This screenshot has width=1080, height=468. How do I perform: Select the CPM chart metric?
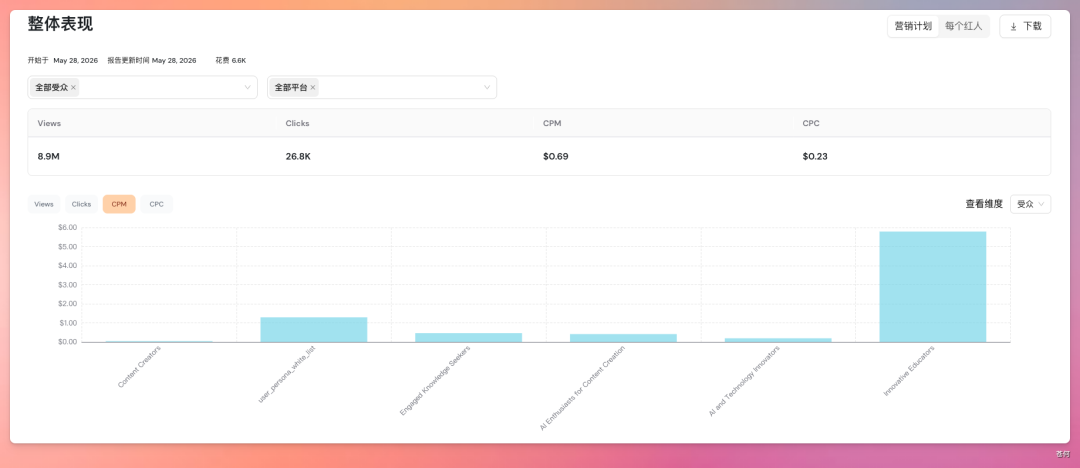[119, 204]
